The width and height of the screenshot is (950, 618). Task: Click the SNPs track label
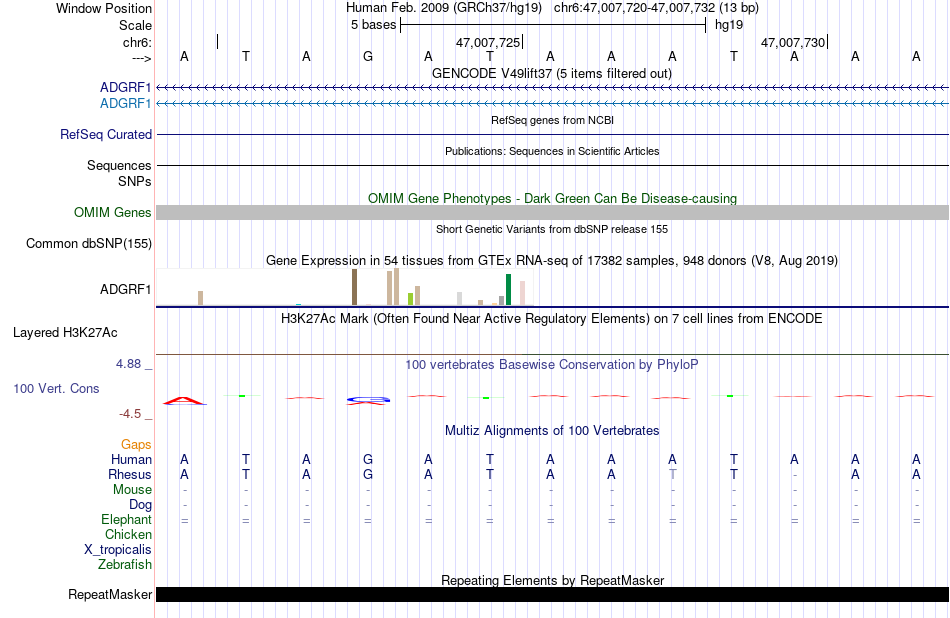(135, 181)
